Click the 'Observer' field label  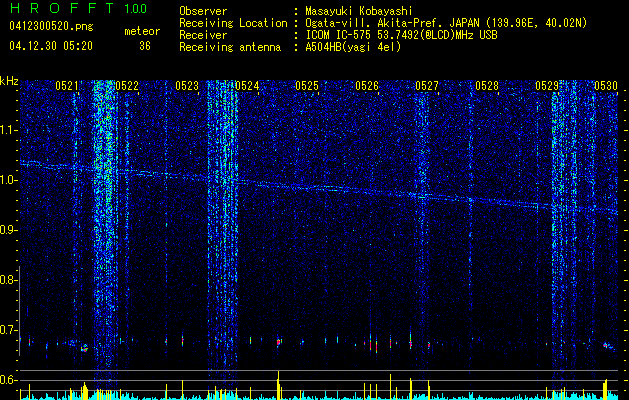tap(203, 11)
